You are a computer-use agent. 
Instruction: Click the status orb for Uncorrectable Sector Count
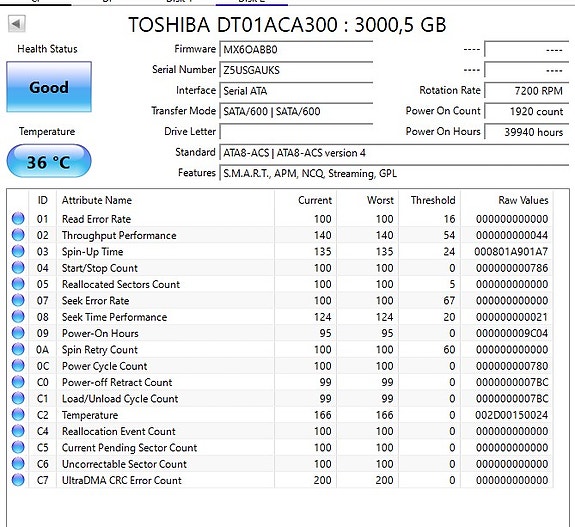pos(18,464)
